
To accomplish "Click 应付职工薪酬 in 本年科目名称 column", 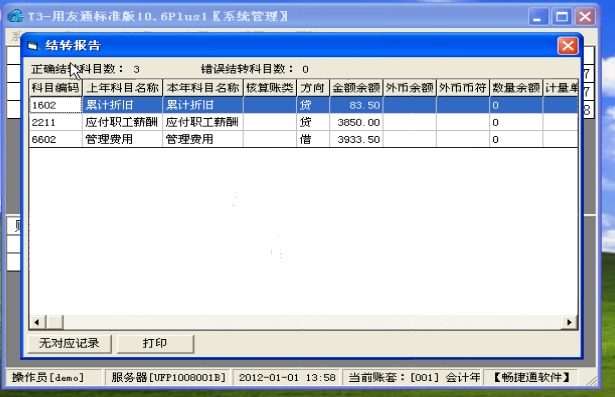I will tap(203, 122).
